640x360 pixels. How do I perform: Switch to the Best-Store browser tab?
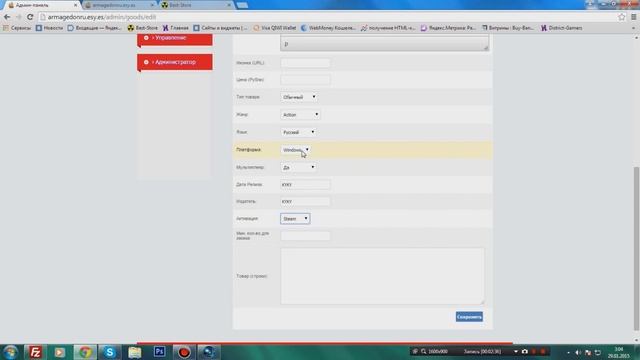[195, 5]
